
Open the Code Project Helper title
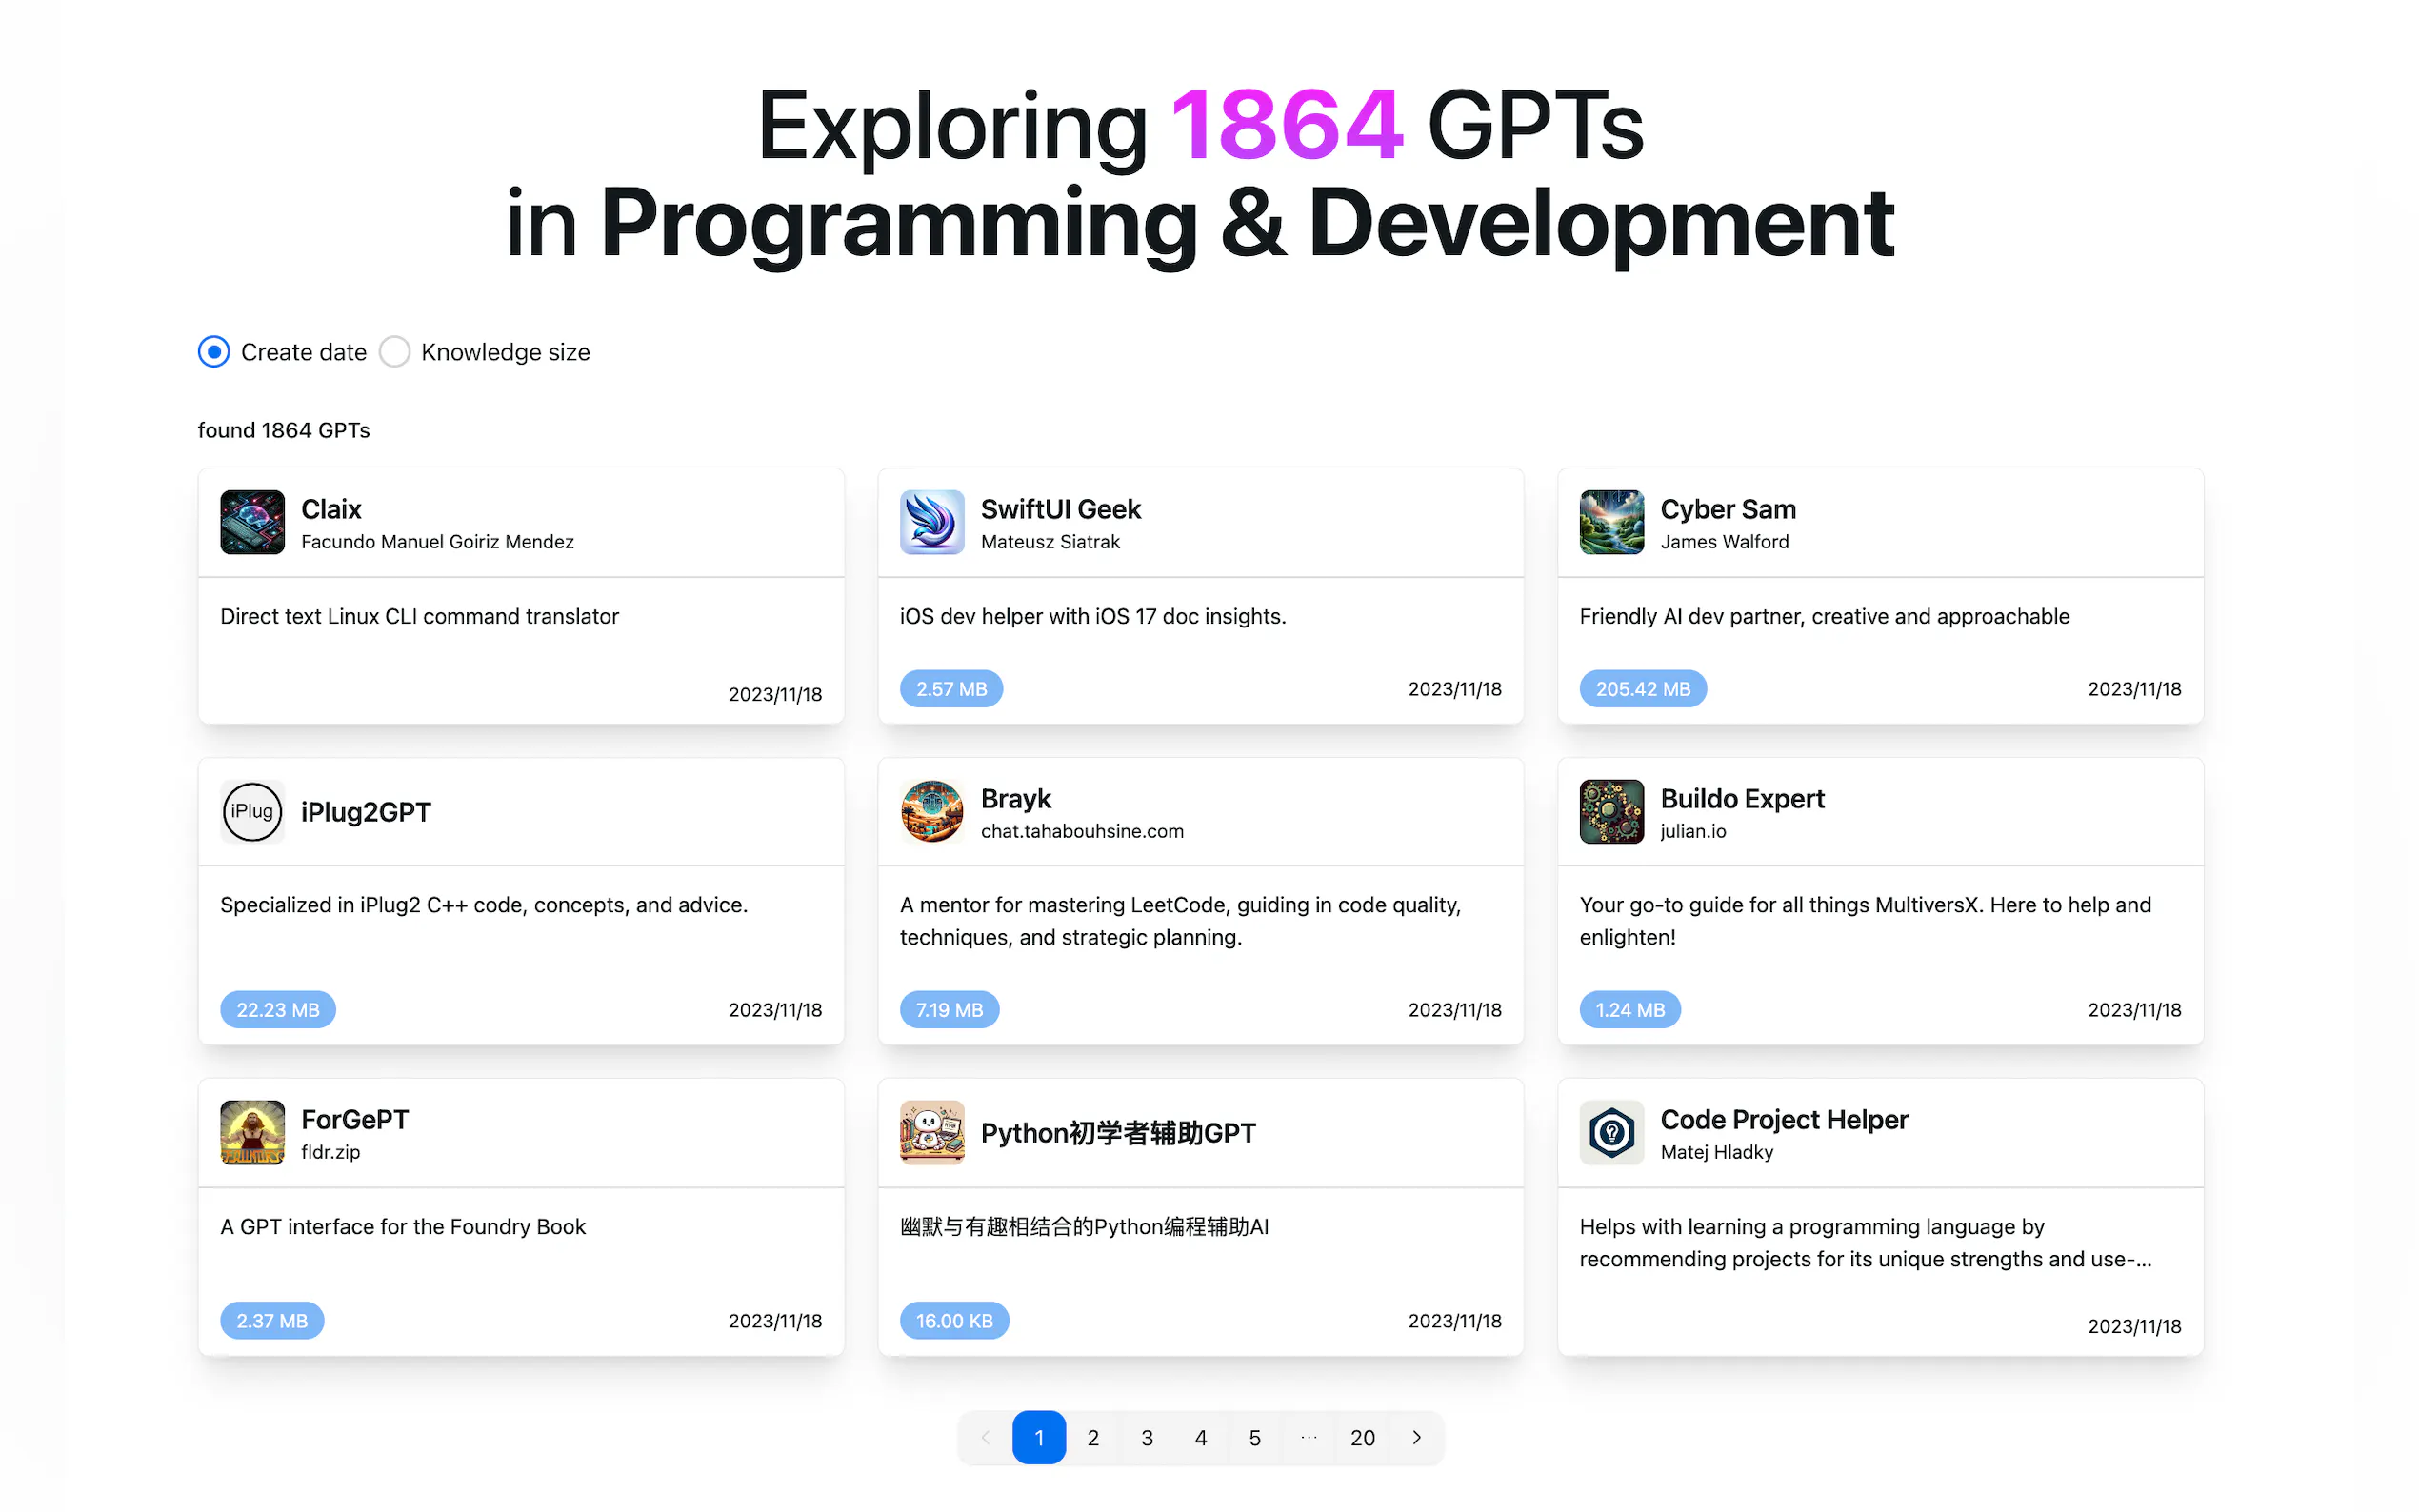1783,1119
